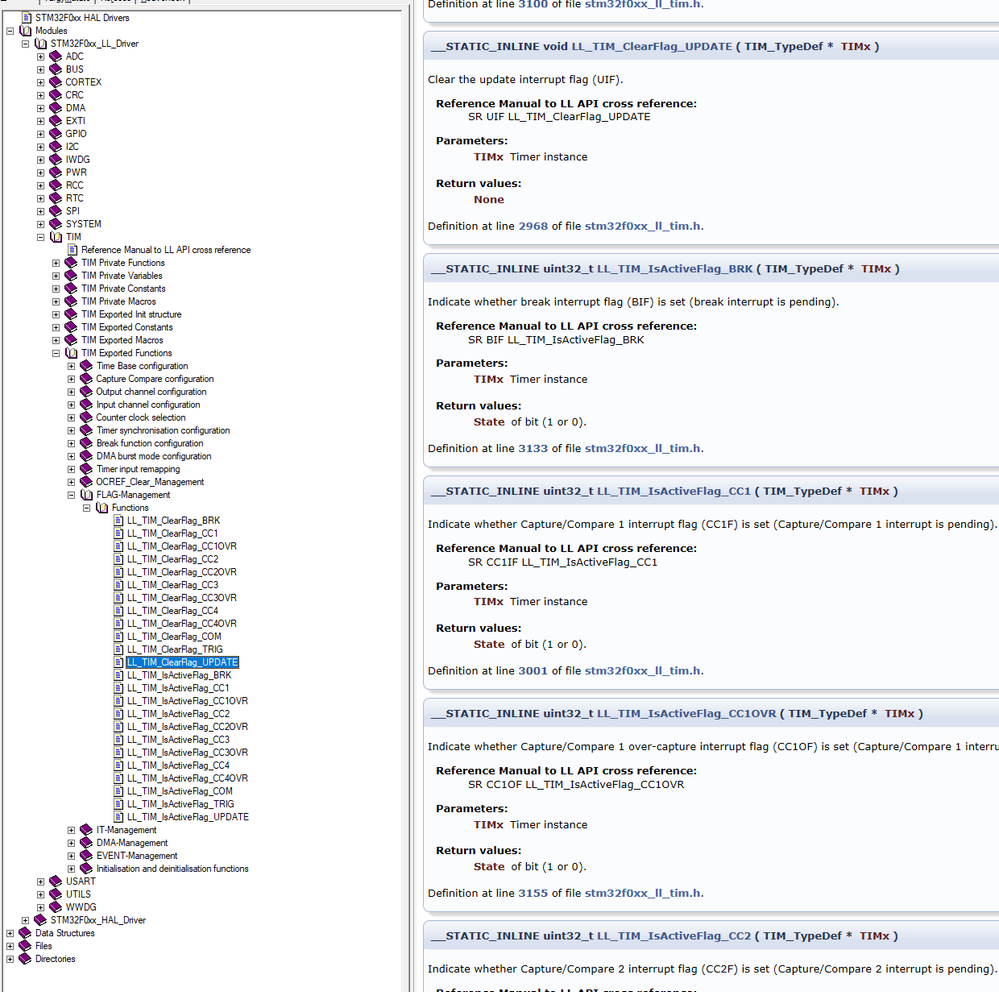Select Counter clock selection tree item
Image resolution: width=999 pixels, height=992 pixels.
pos(141,417)
